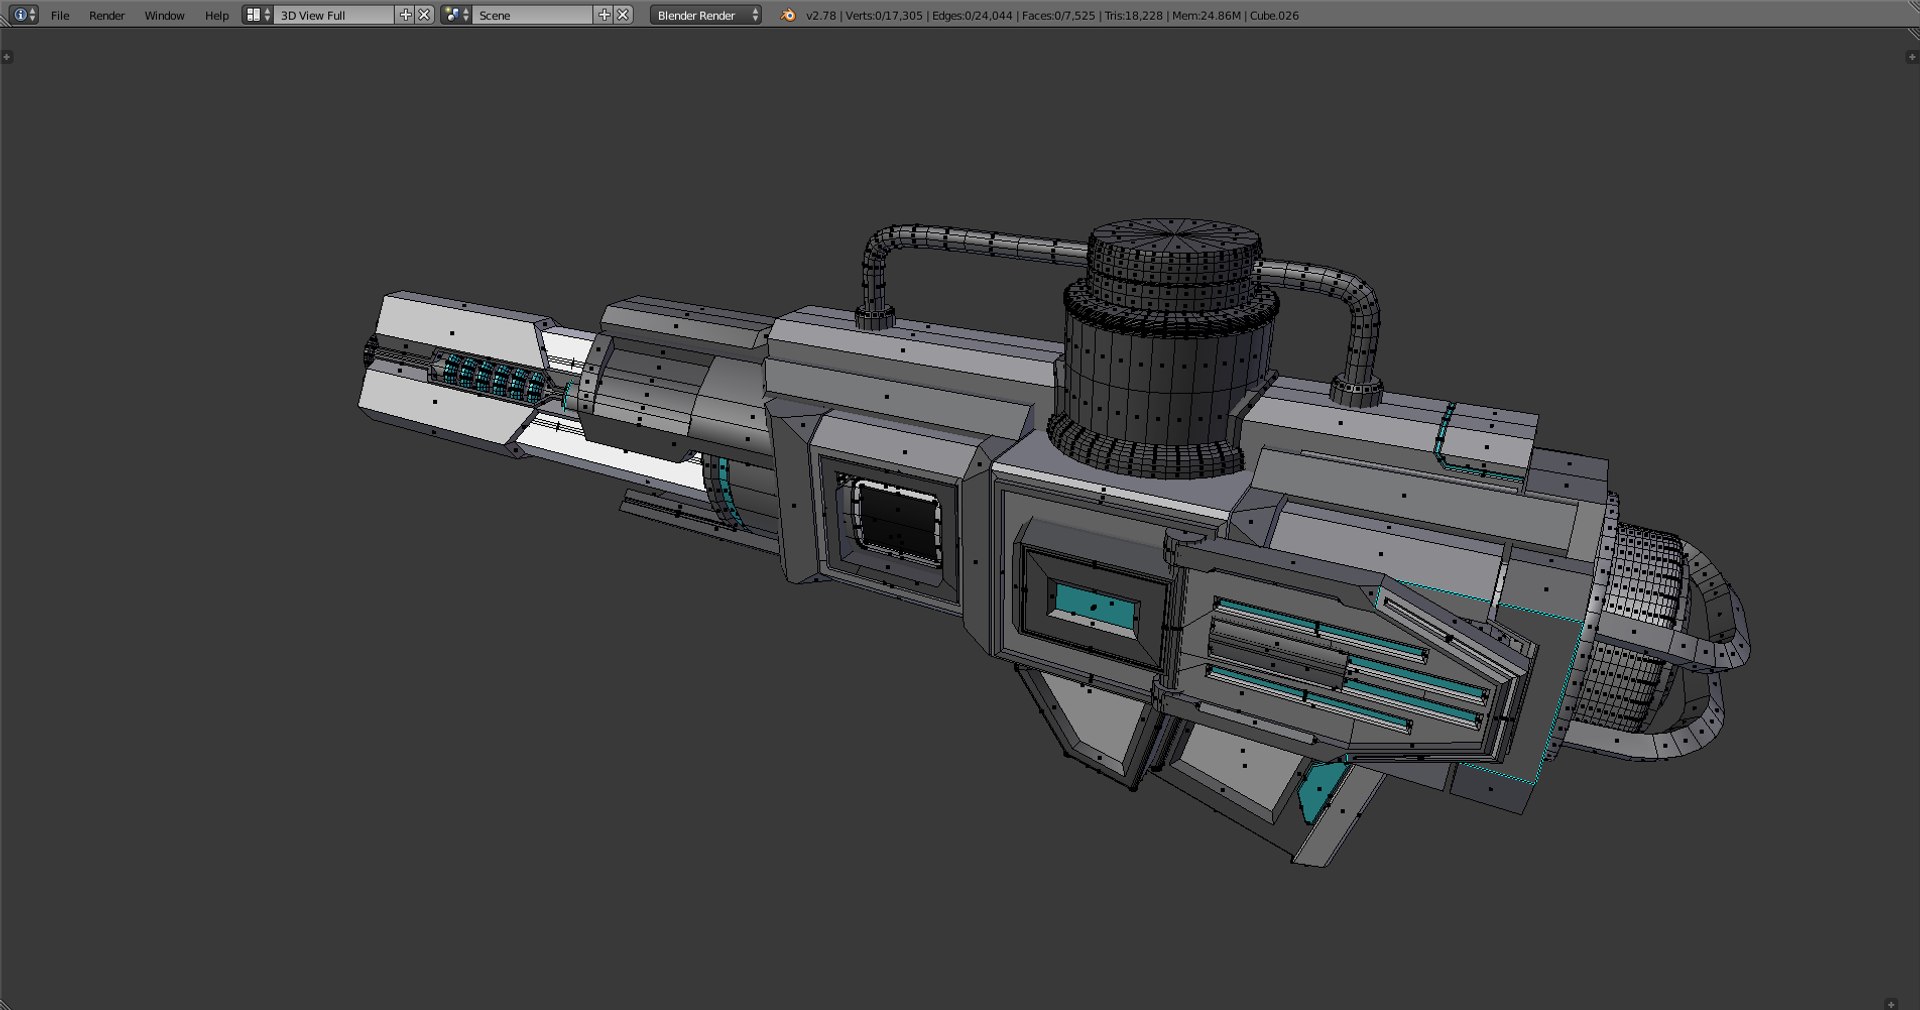Open the Info editor type selector

pos(23,15)
